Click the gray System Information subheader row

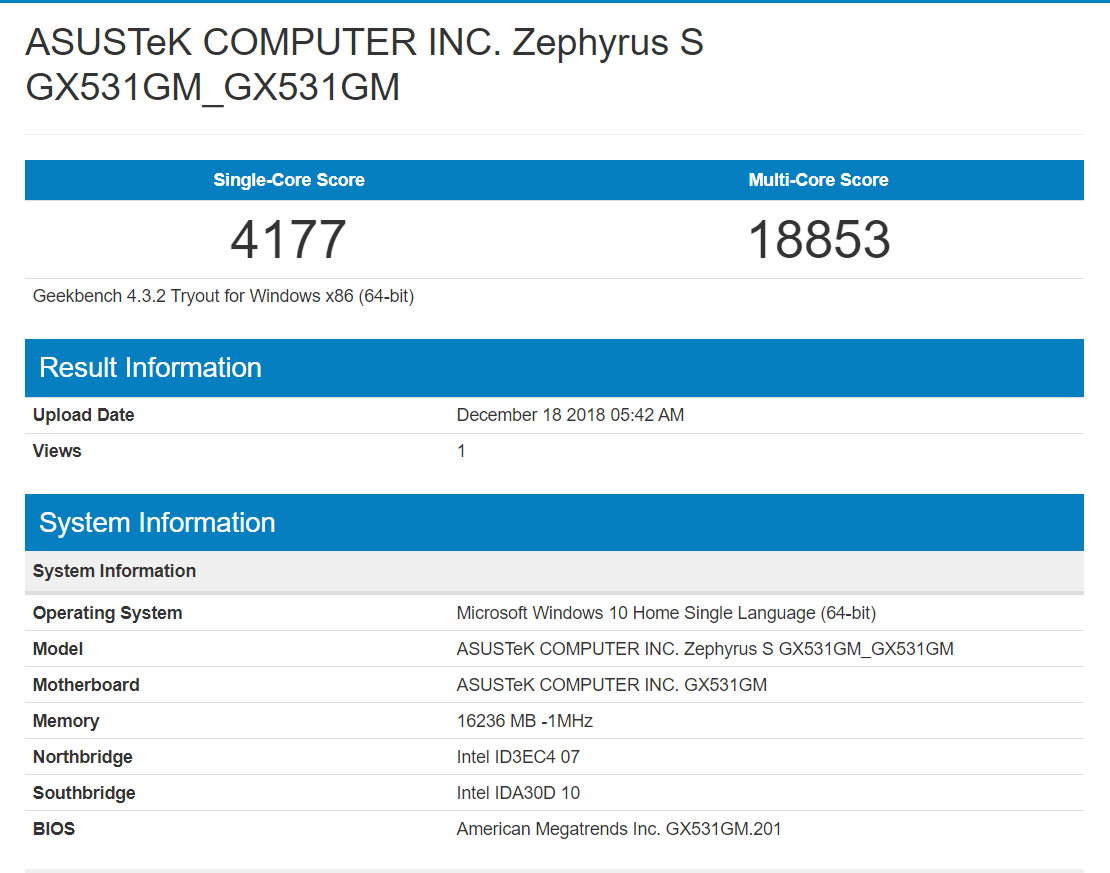pyautogui.click(x=554, y=571)
